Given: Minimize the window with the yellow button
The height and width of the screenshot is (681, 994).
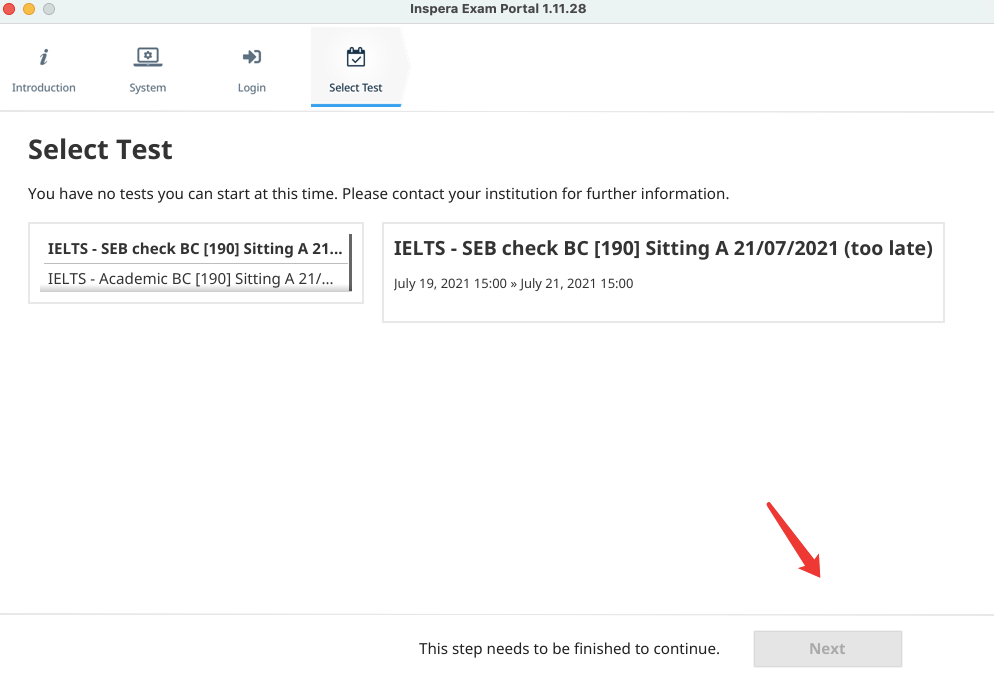Looking at the screenshot, I should pos(28,9).
